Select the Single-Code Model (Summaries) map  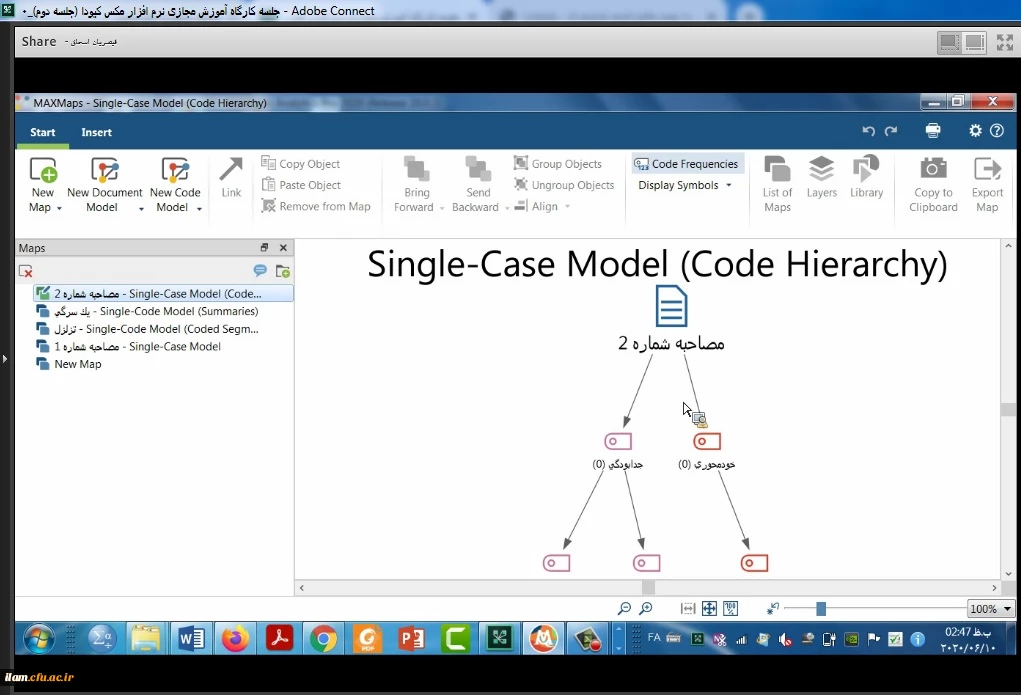[150, 311]
